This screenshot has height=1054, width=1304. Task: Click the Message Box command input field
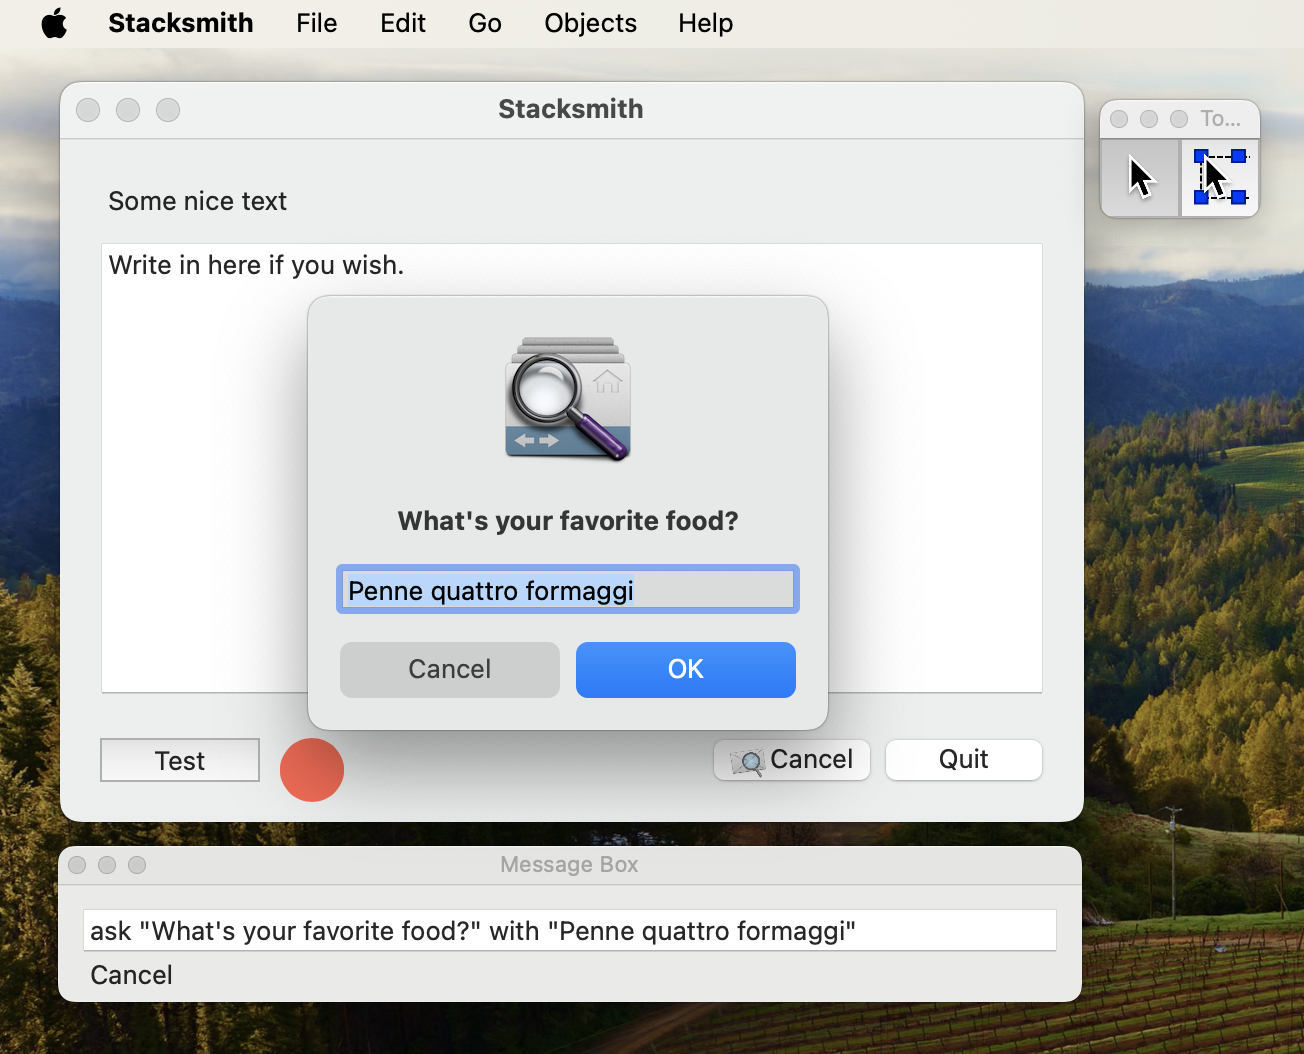tap(570, 930)
